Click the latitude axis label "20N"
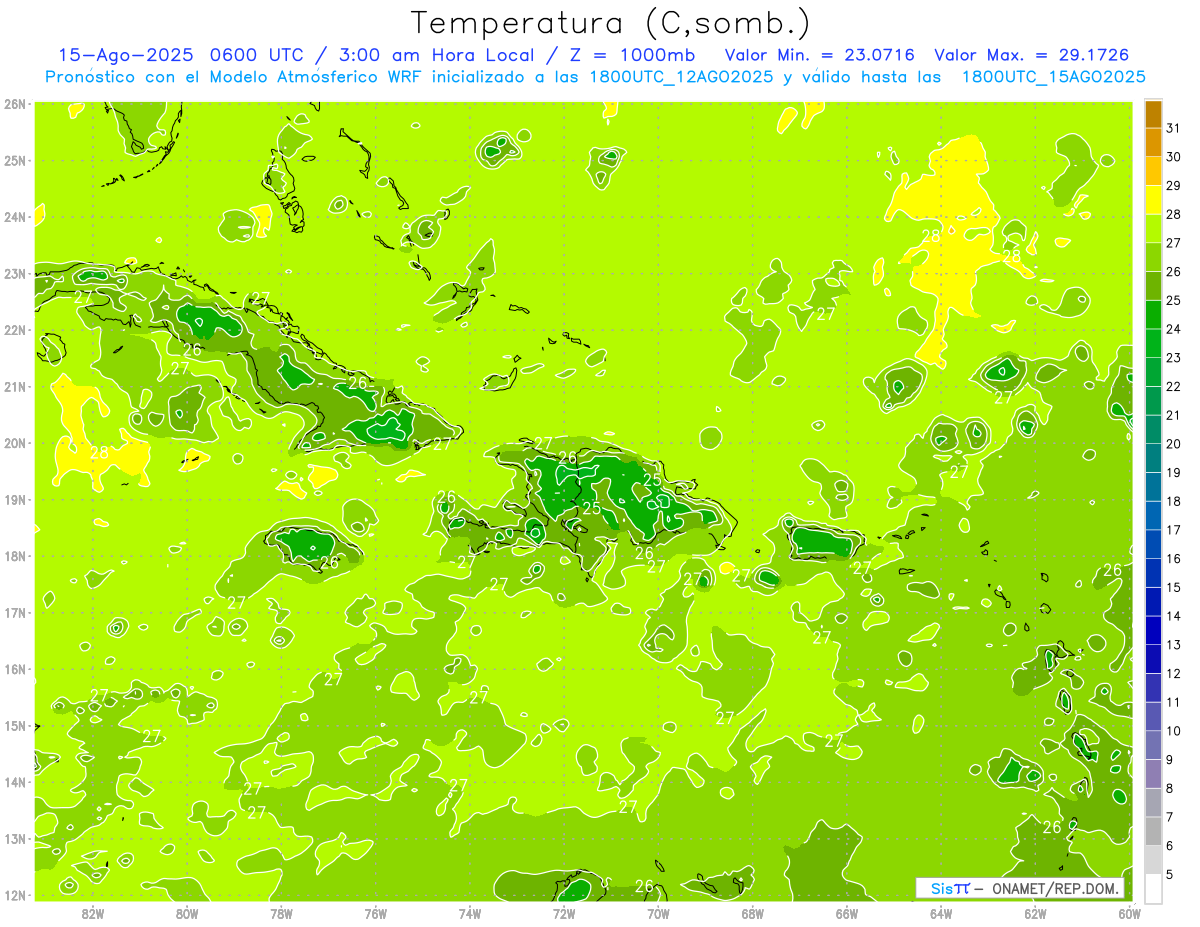 click(15, 443)
